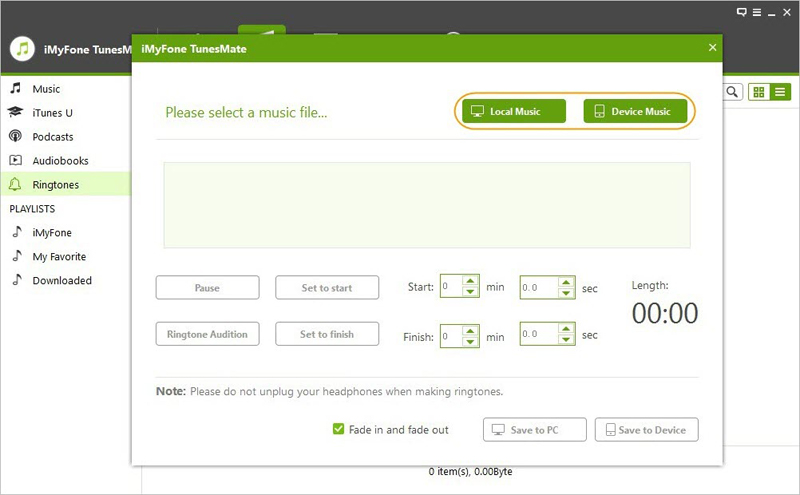Screen dimensions: 800x495
Task: Open iTunes U in the sidebar
Action: [65, 113]
